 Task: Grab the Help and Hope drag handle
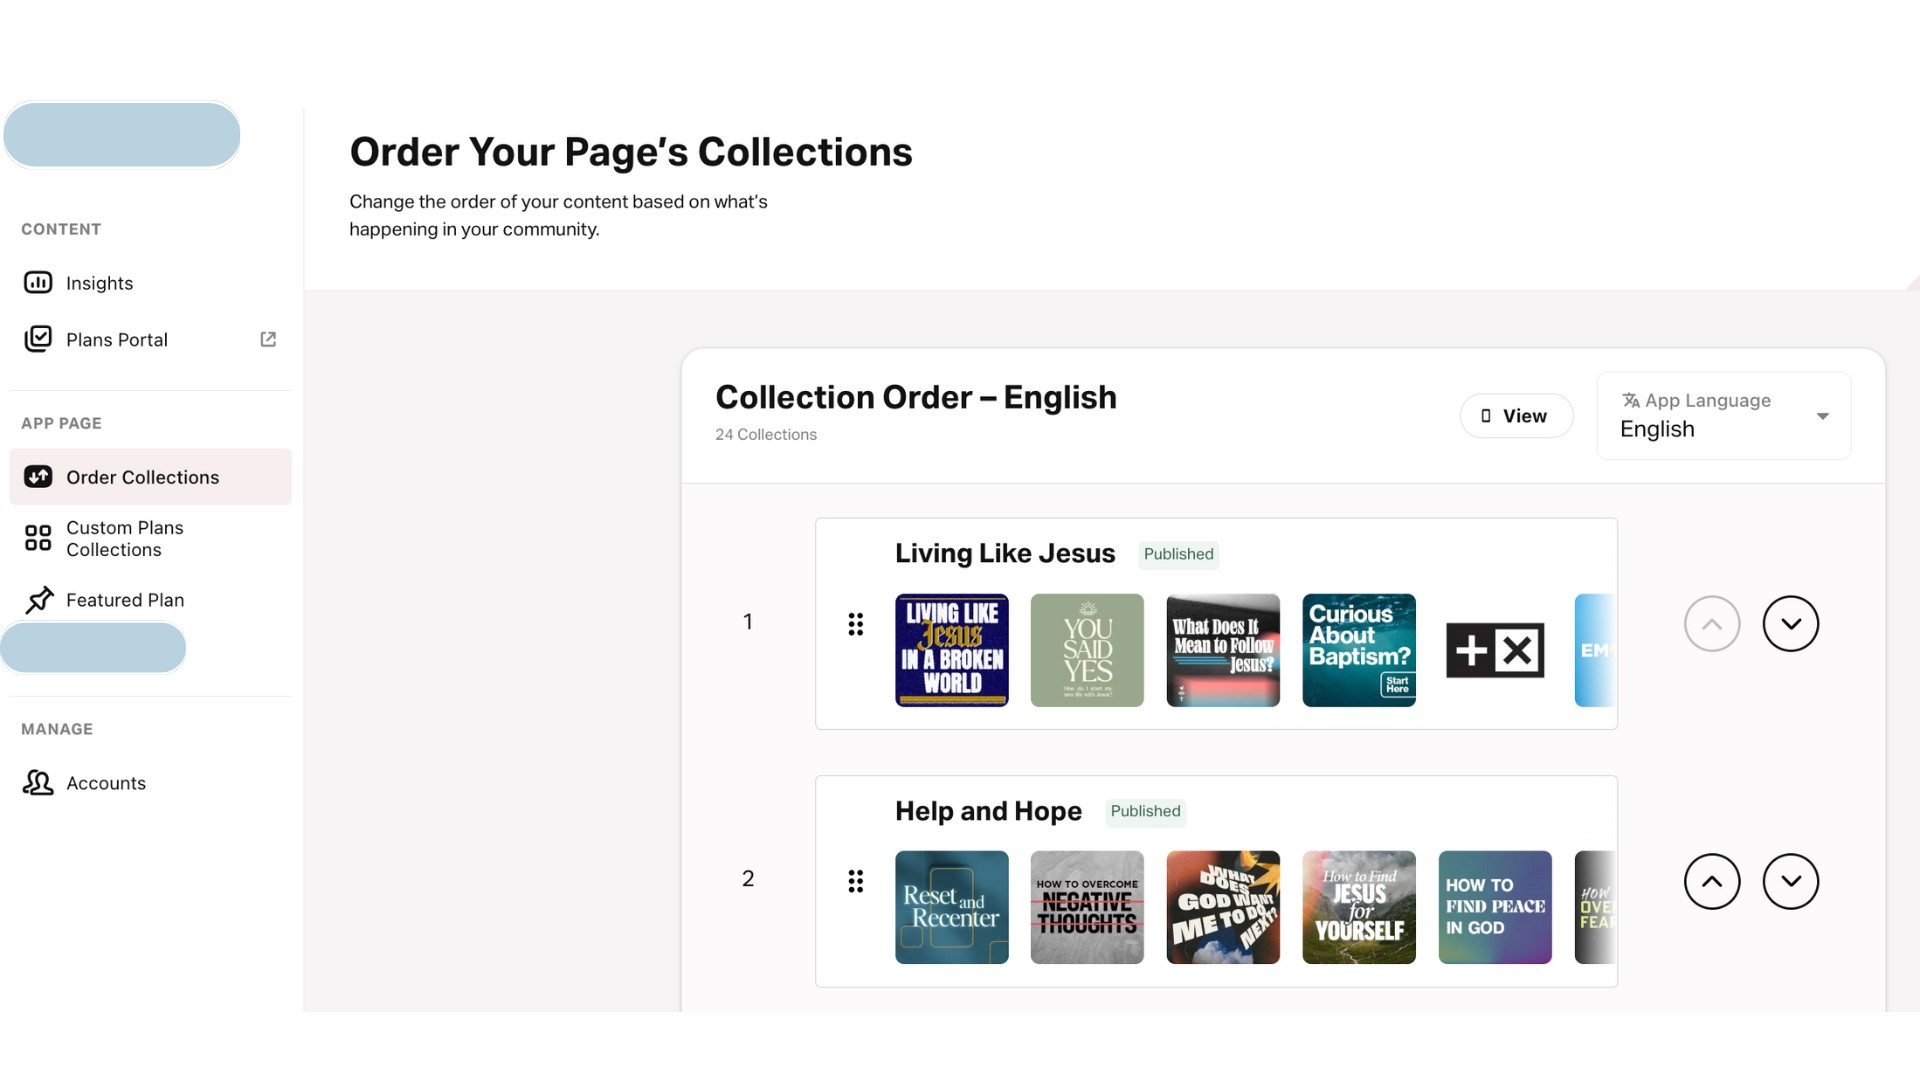point(855,881)
